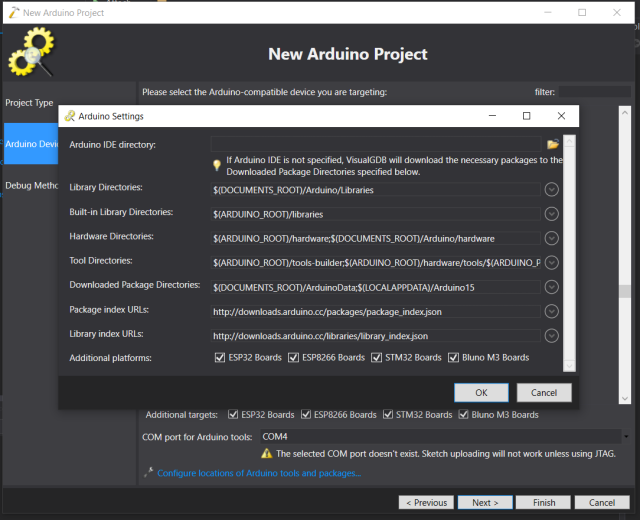Click Arduino Settings scrollbar down arrow
The height and width of the screenshot is (520, 640).
click(x=569, y=366)
